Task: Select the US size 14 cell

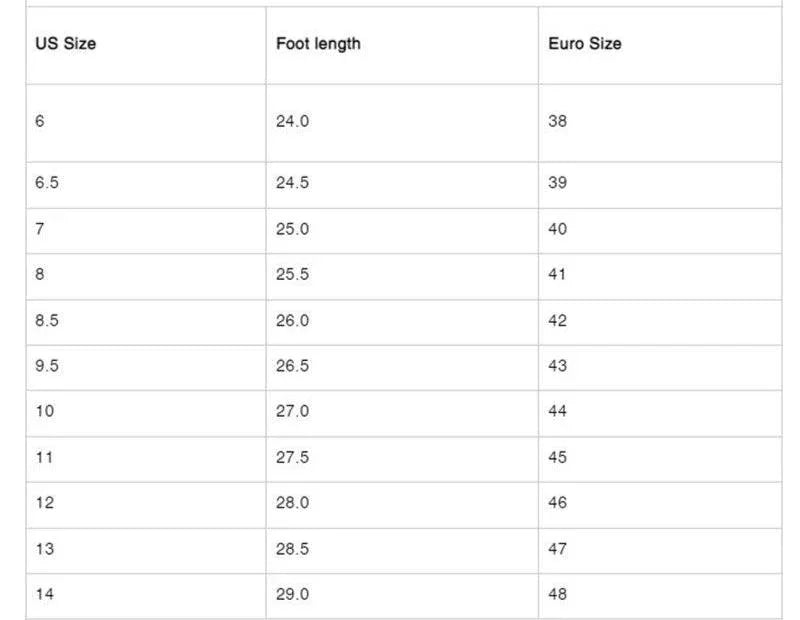Action: point(44,594)
